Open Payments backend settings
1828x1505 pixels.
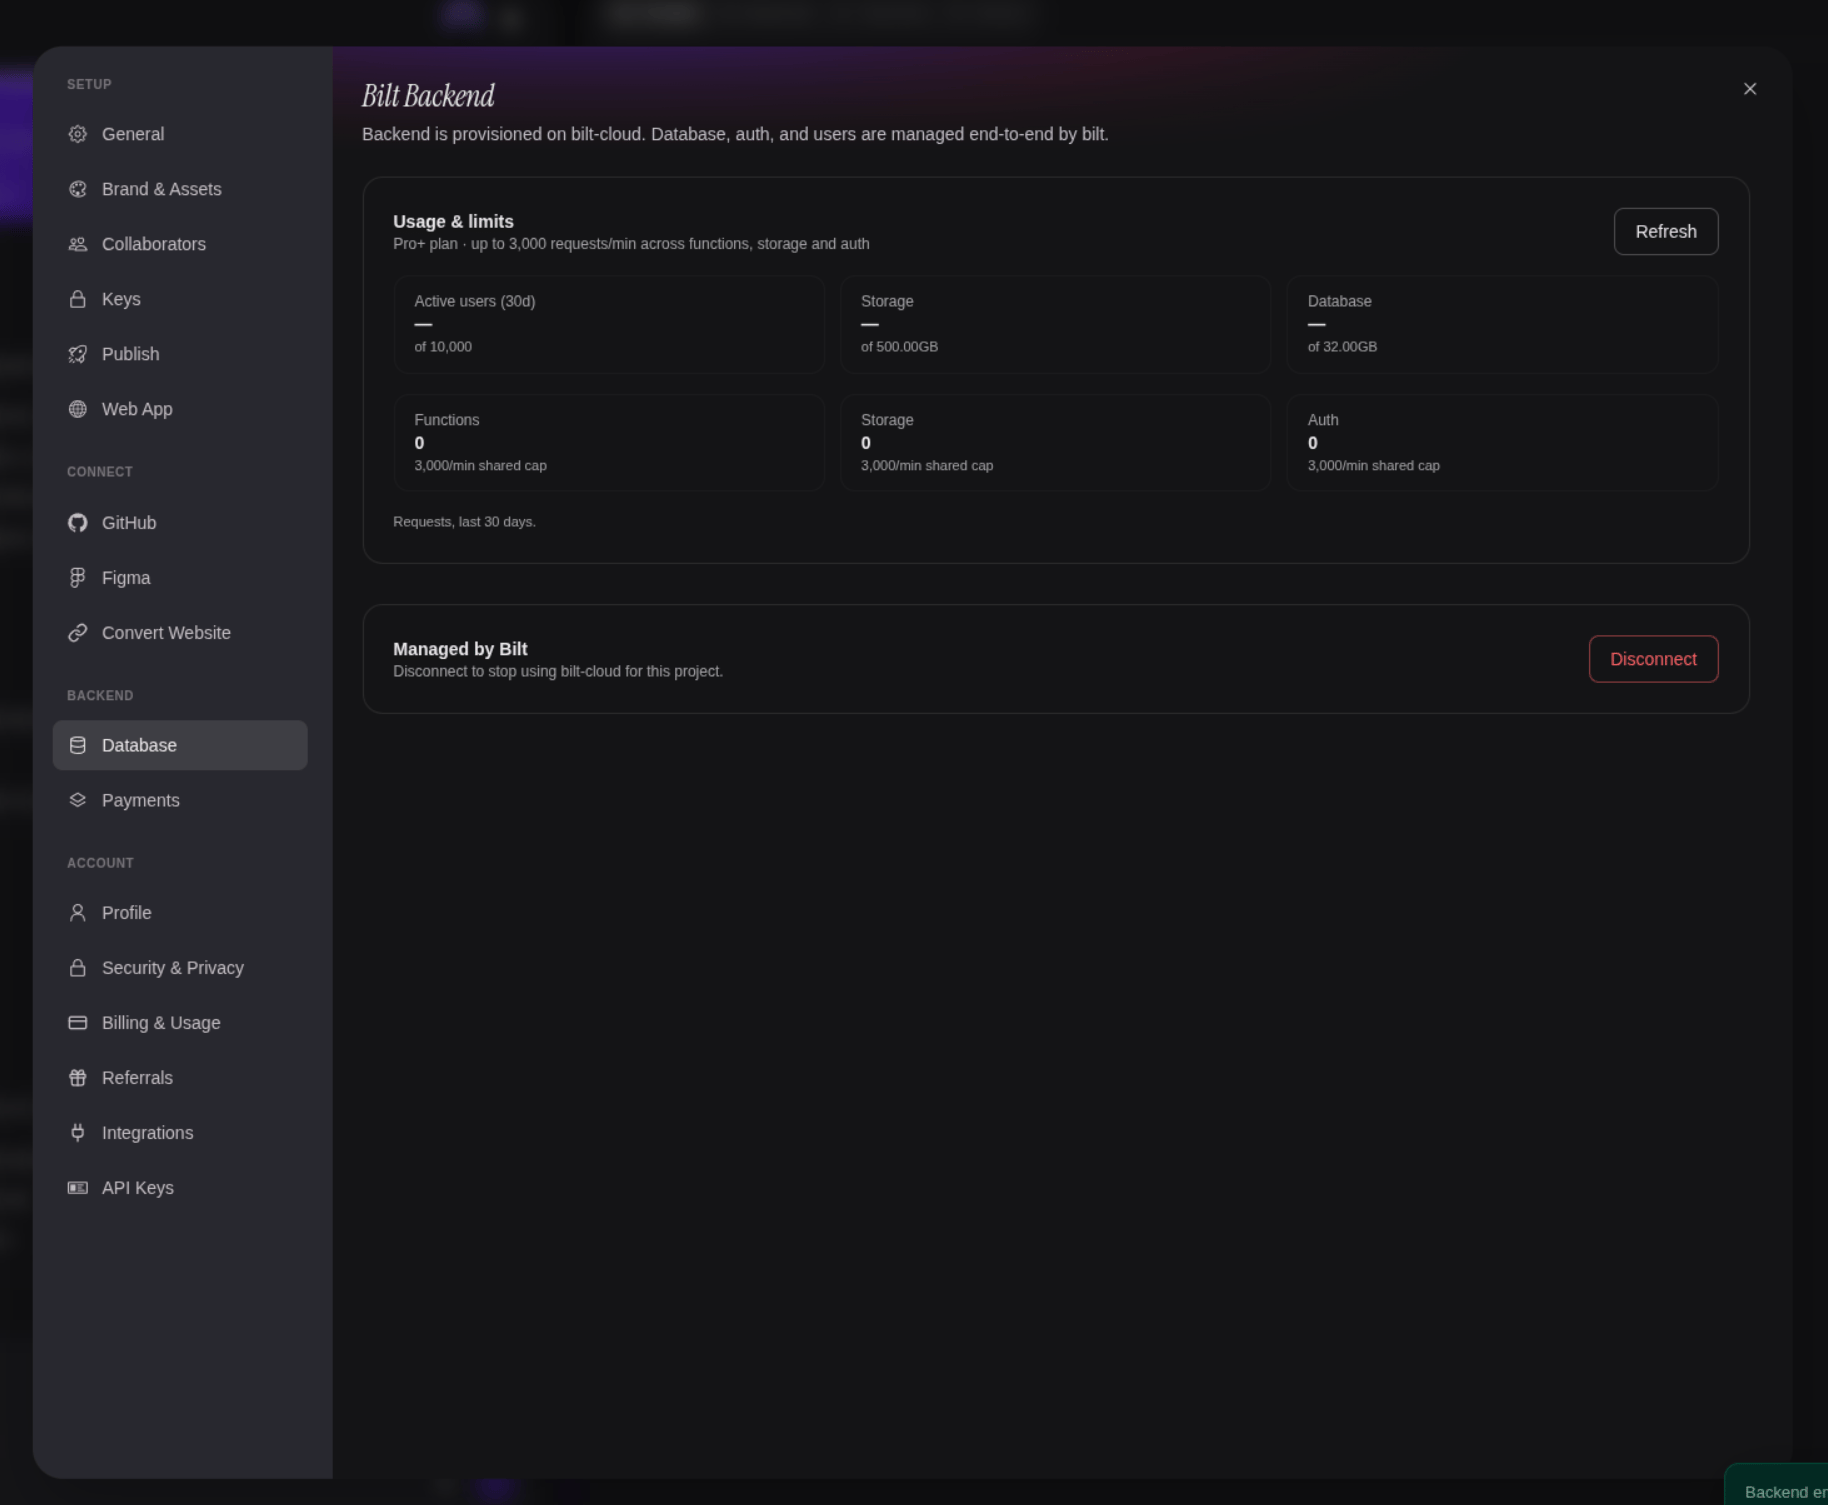pyautogui.click(x=180, y=800)
